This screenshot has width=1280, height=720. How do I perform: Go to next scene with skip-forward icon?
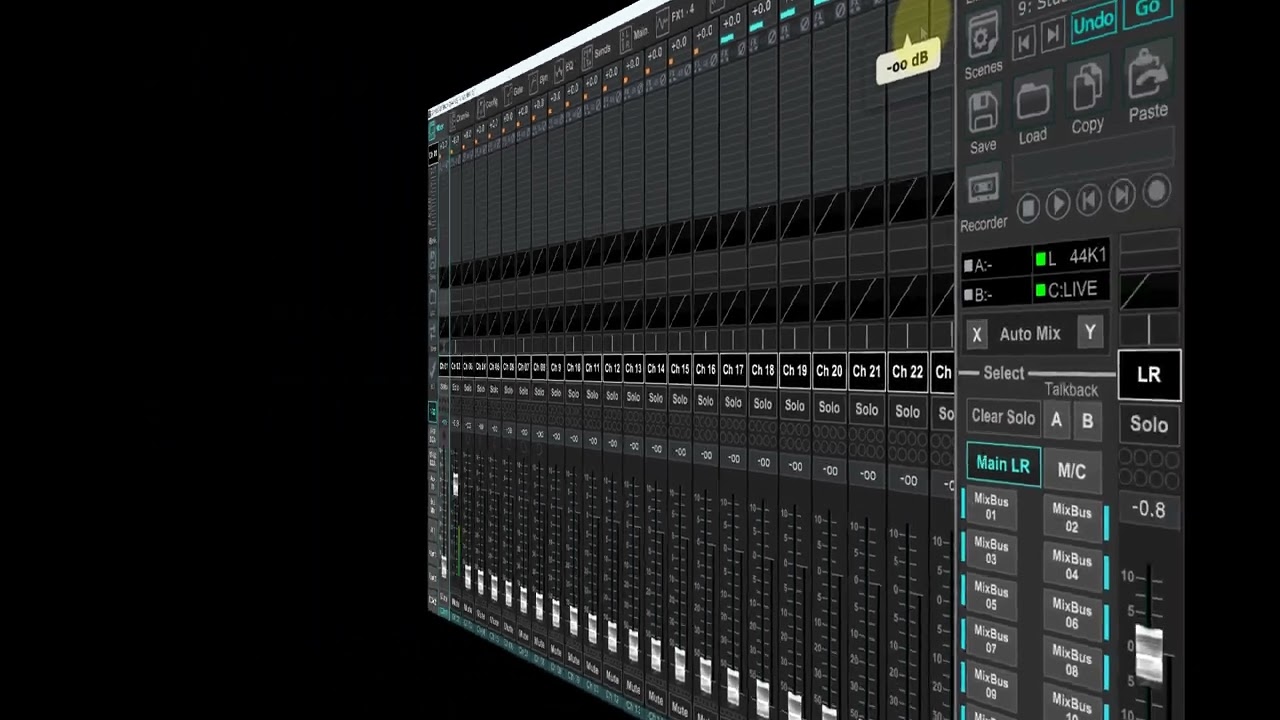click(1052, 36)
